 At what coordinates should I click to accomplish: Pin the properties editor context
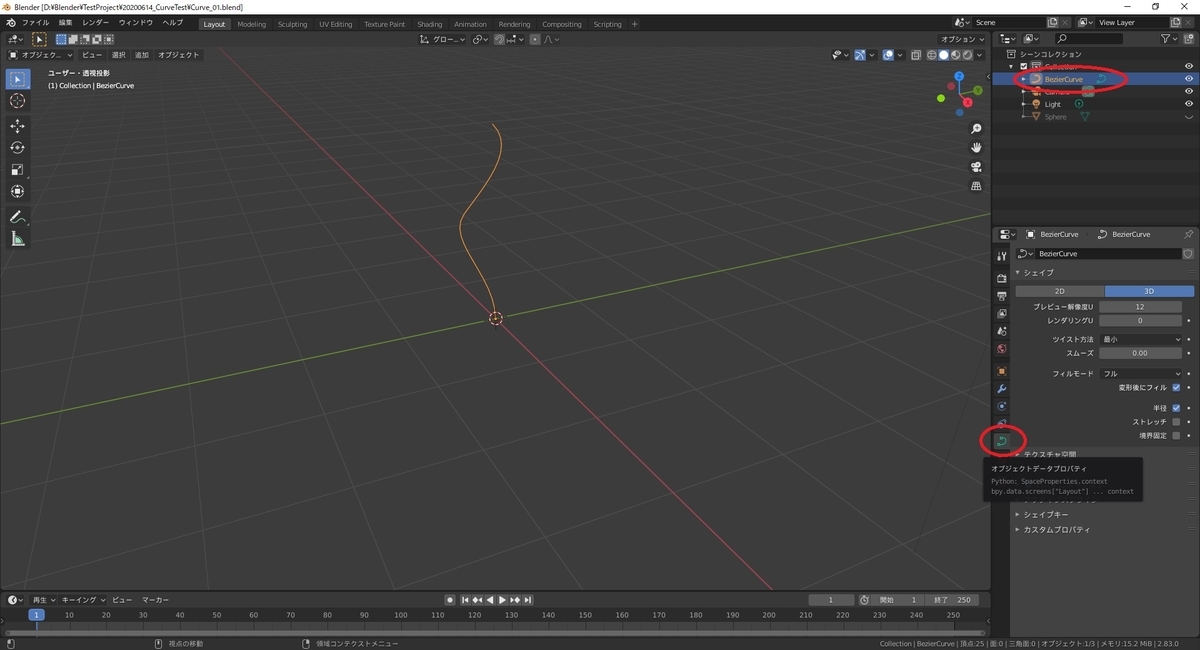(1188, 234)
